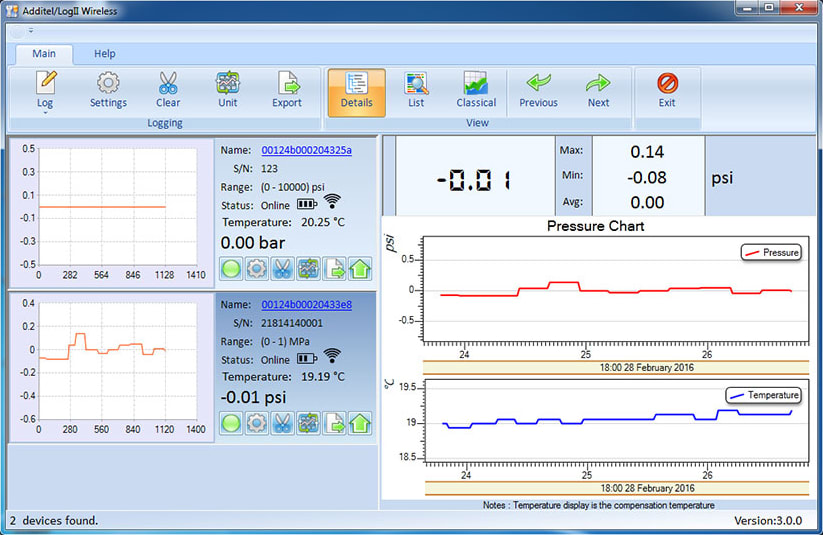Export data icon for device S/N 123

tap(334, 269)
